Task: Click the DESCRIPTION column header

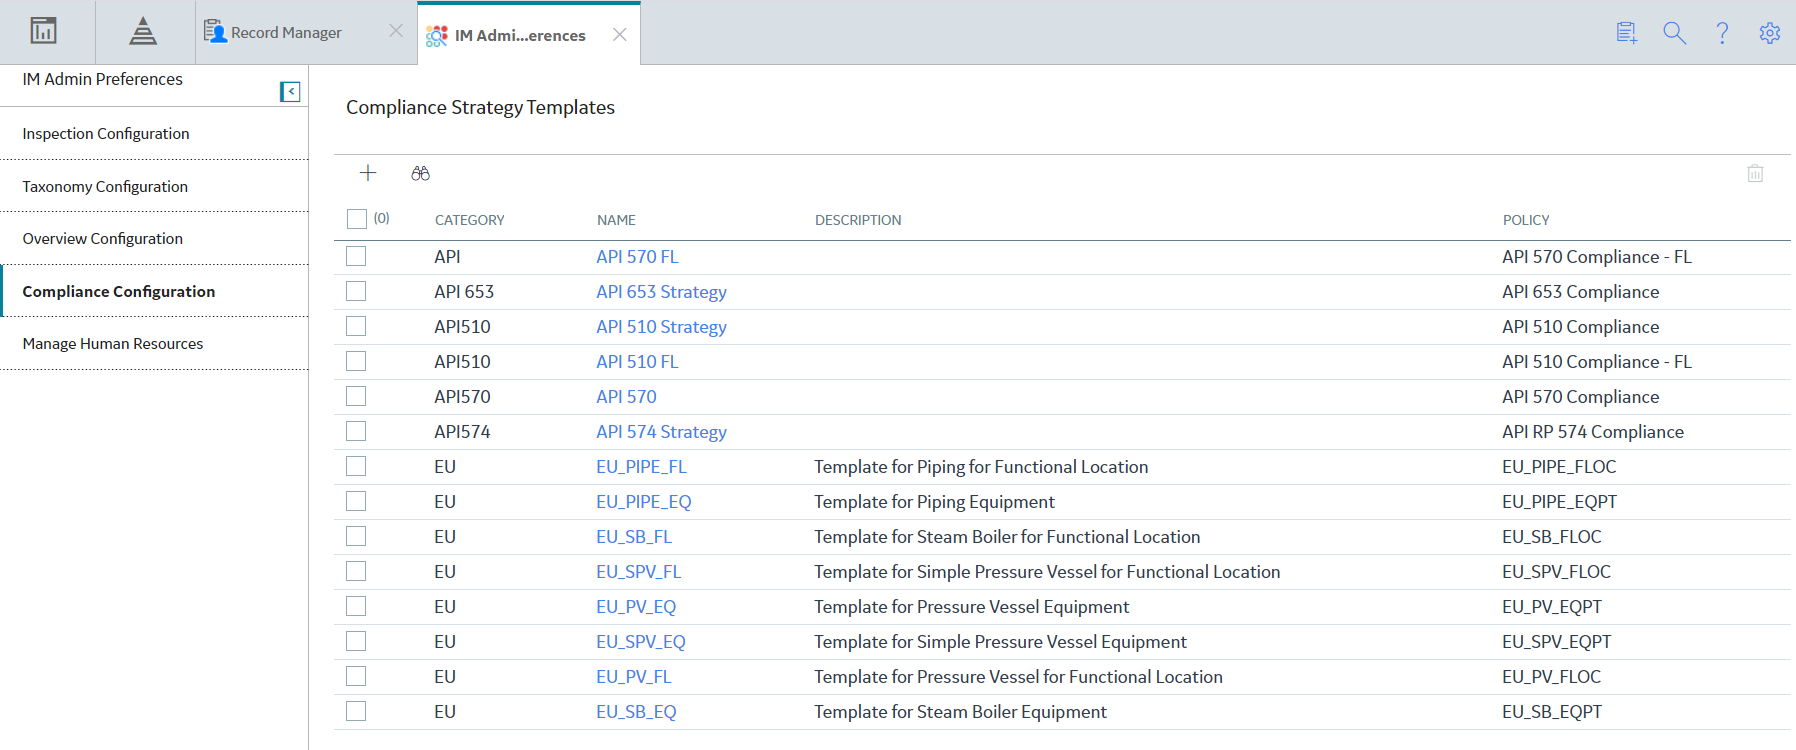Action: tap(858, 220)
